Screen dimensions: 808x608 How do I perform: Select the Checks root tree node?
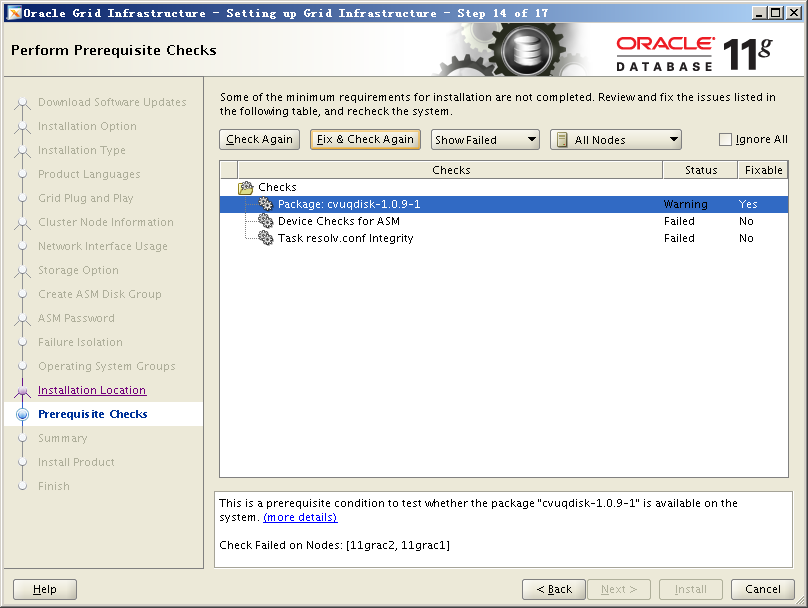[277, 187]
